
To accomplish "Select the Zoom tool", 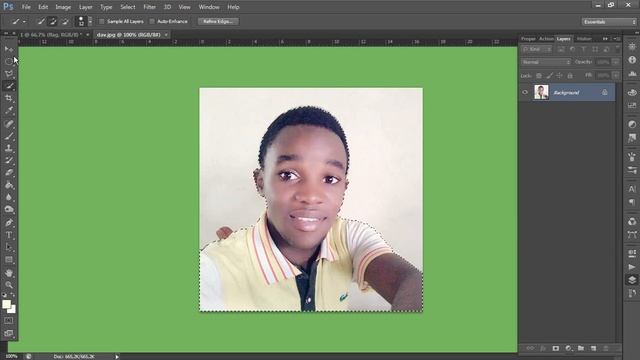I will pyautogui.click(x=9, y=285).
